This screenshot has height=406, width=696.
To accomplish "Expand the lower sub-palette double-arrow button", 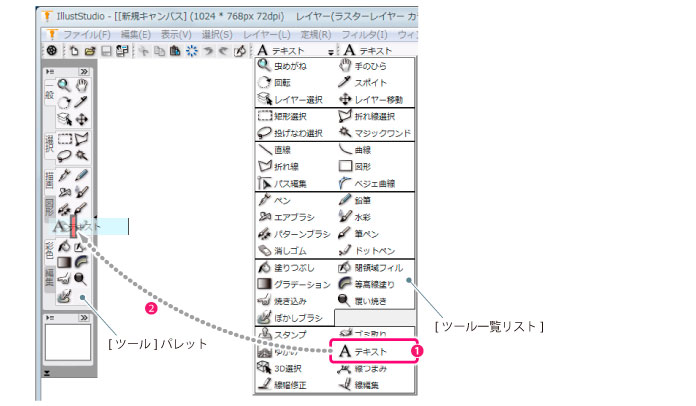I will tap(84, 318).
